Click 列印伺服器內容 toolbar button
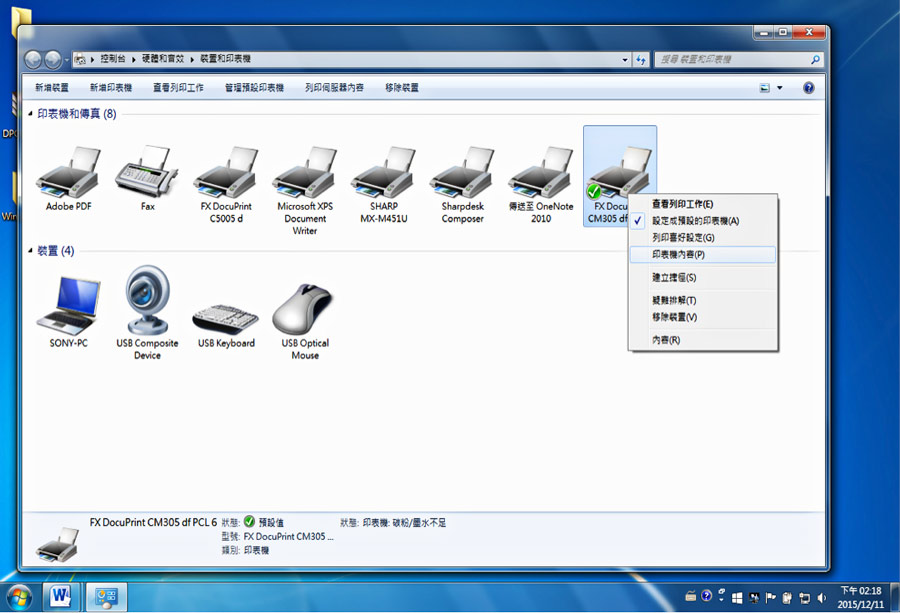 pos(334,87)
